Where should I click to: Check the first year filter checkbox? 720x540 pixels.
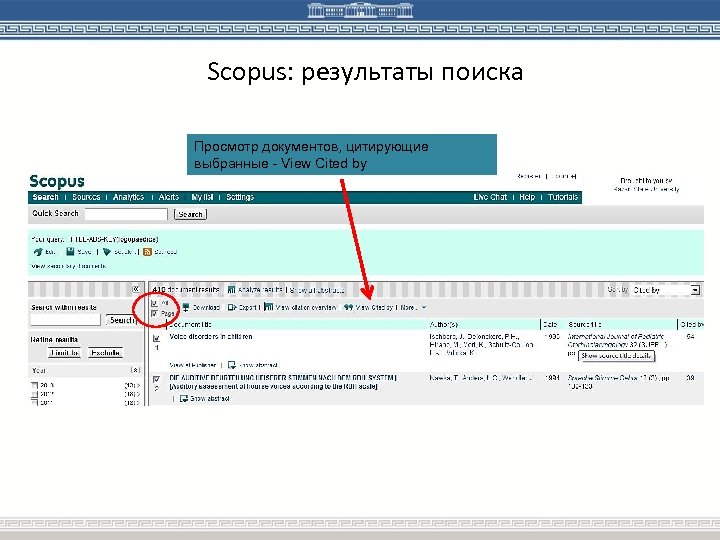pos(34,386)
